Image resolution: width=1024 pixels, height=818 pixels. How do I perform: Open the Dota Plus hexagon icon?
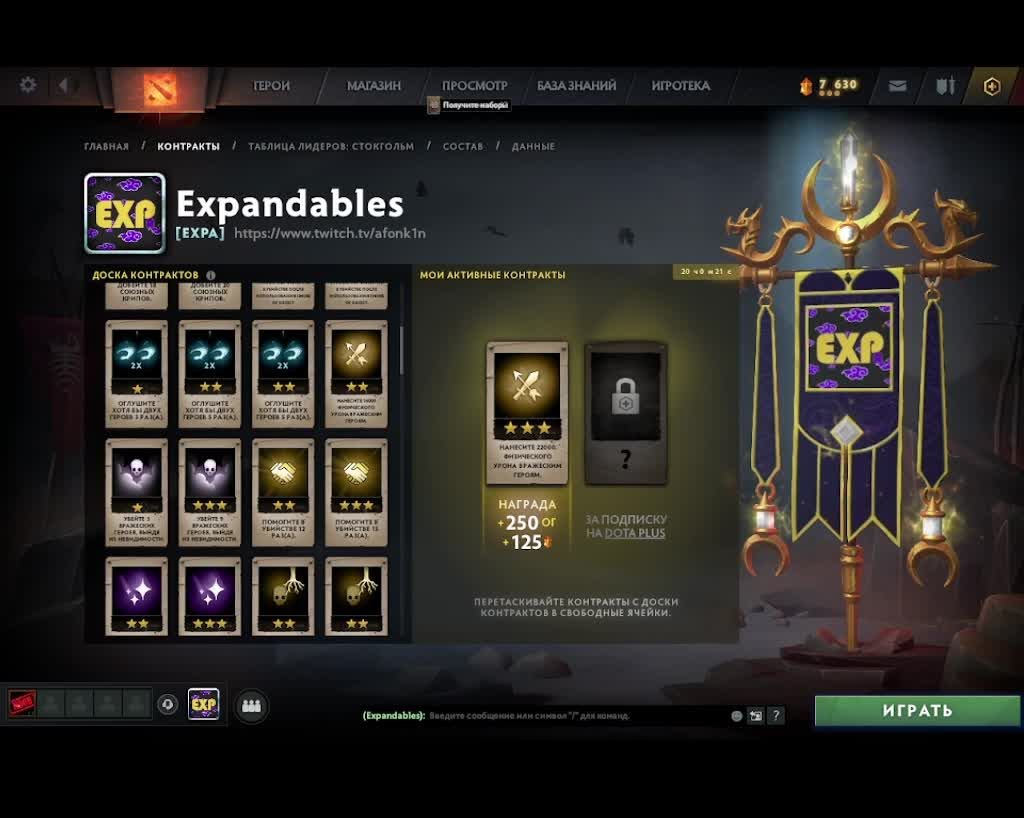point(991,86)
